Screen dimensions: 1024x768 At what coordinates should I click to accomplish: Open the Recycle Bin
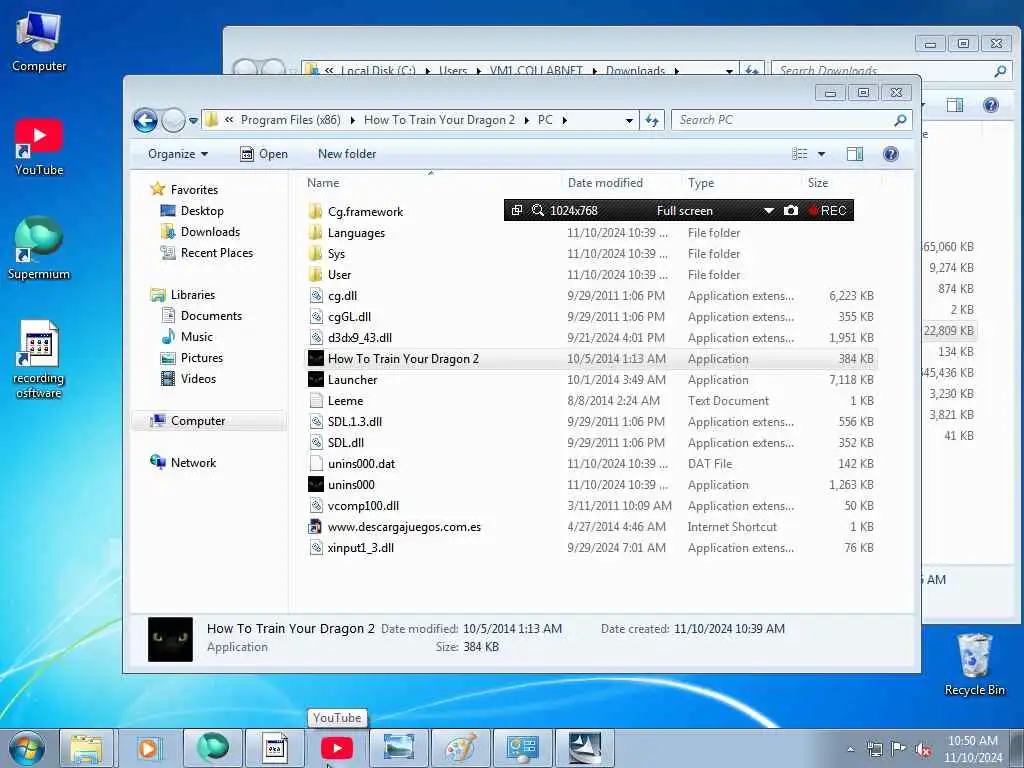point(974,665)
